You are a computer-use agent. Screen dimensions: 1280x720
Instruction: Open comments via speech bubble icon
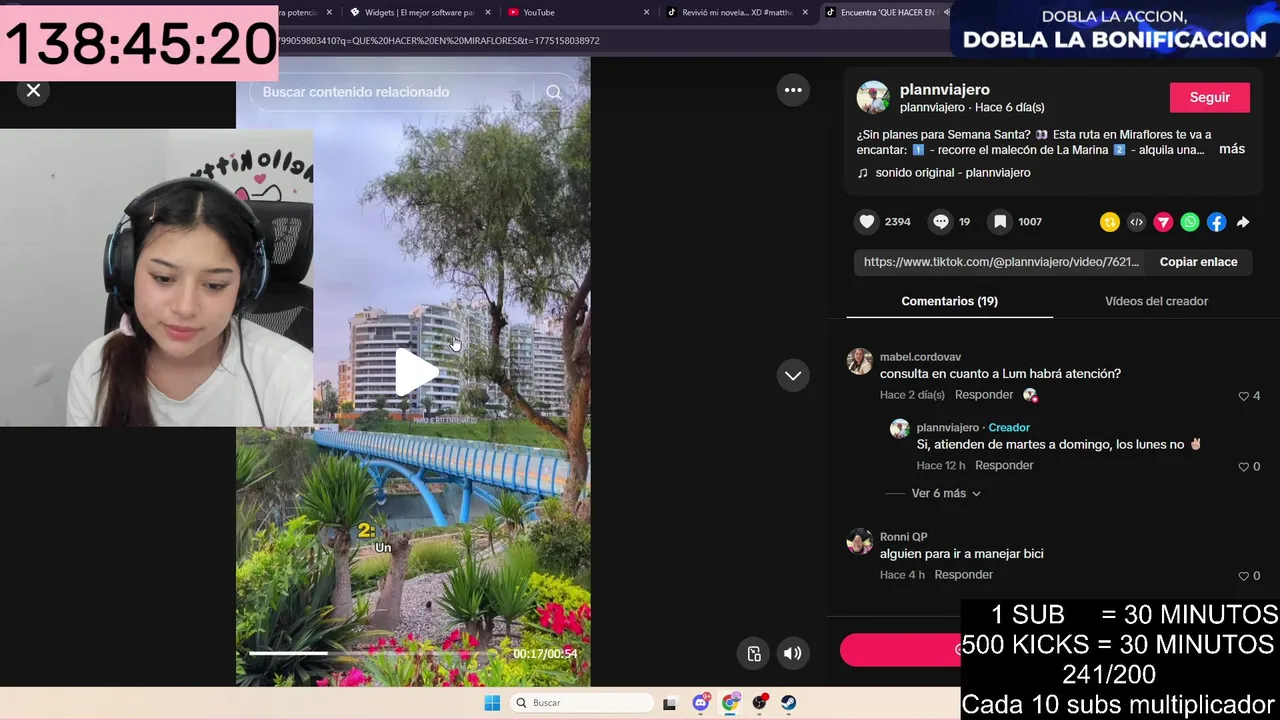(x=941, y=222)
